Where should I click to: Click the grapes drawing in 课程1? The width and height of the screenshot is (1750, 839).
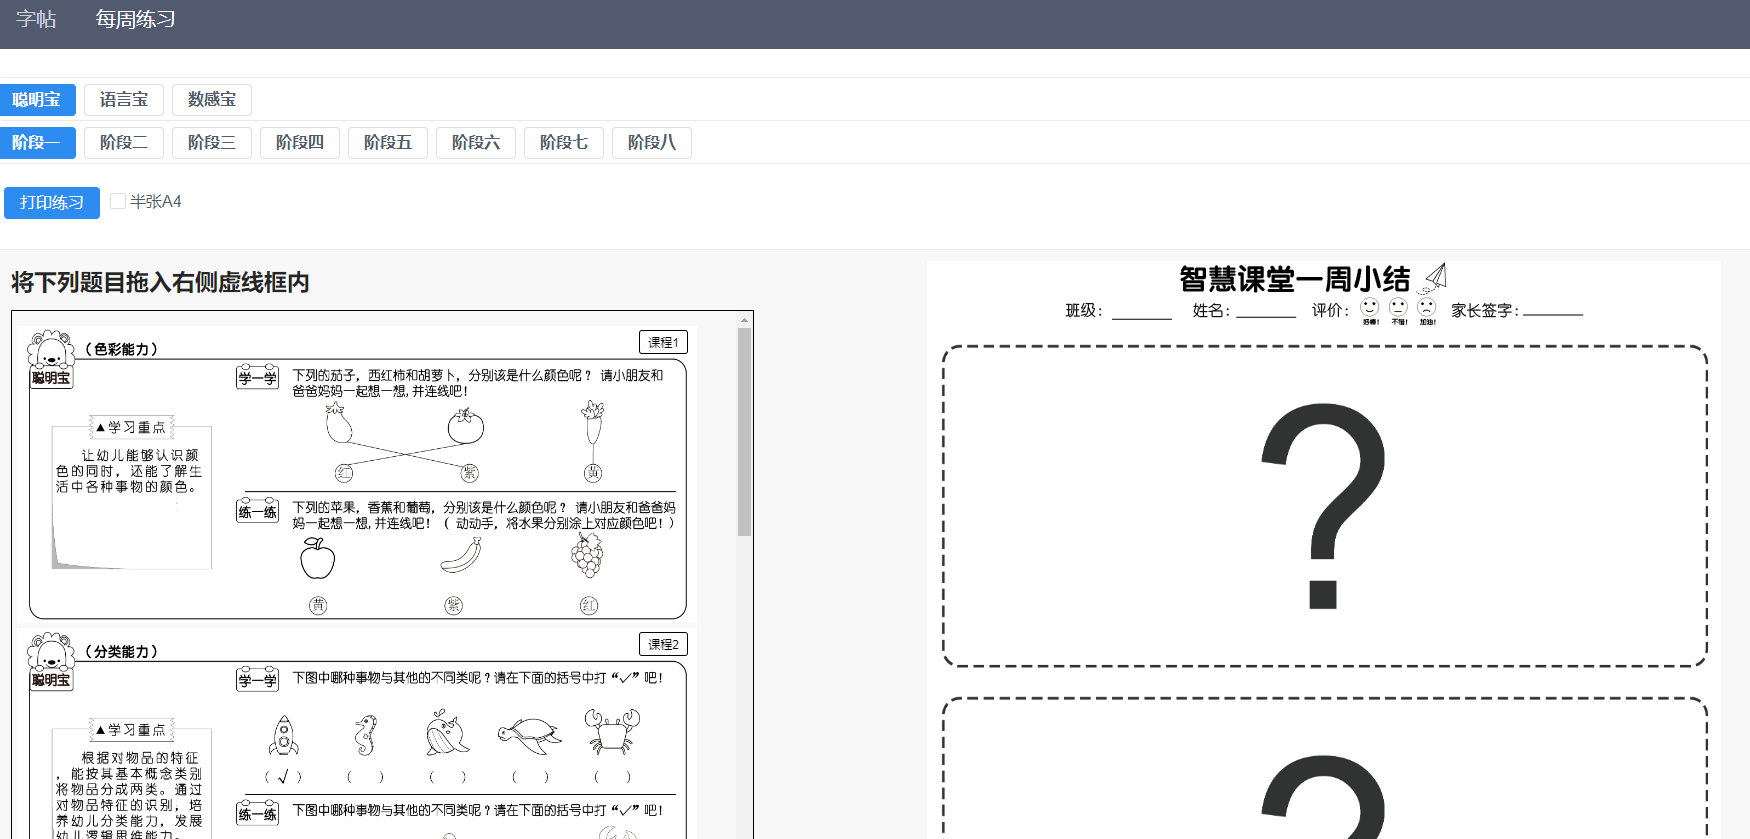588,555
